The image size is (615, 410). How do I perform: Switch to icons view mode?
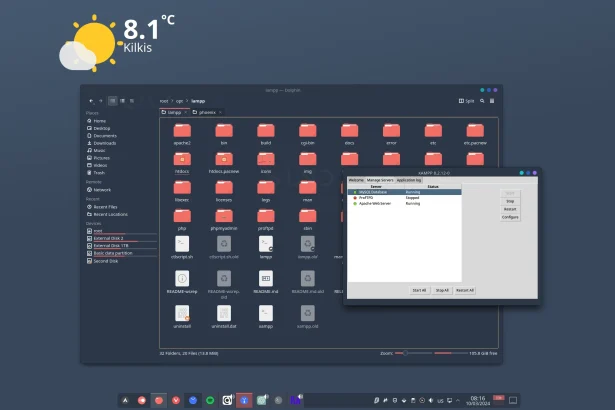[x=111, y=101]
